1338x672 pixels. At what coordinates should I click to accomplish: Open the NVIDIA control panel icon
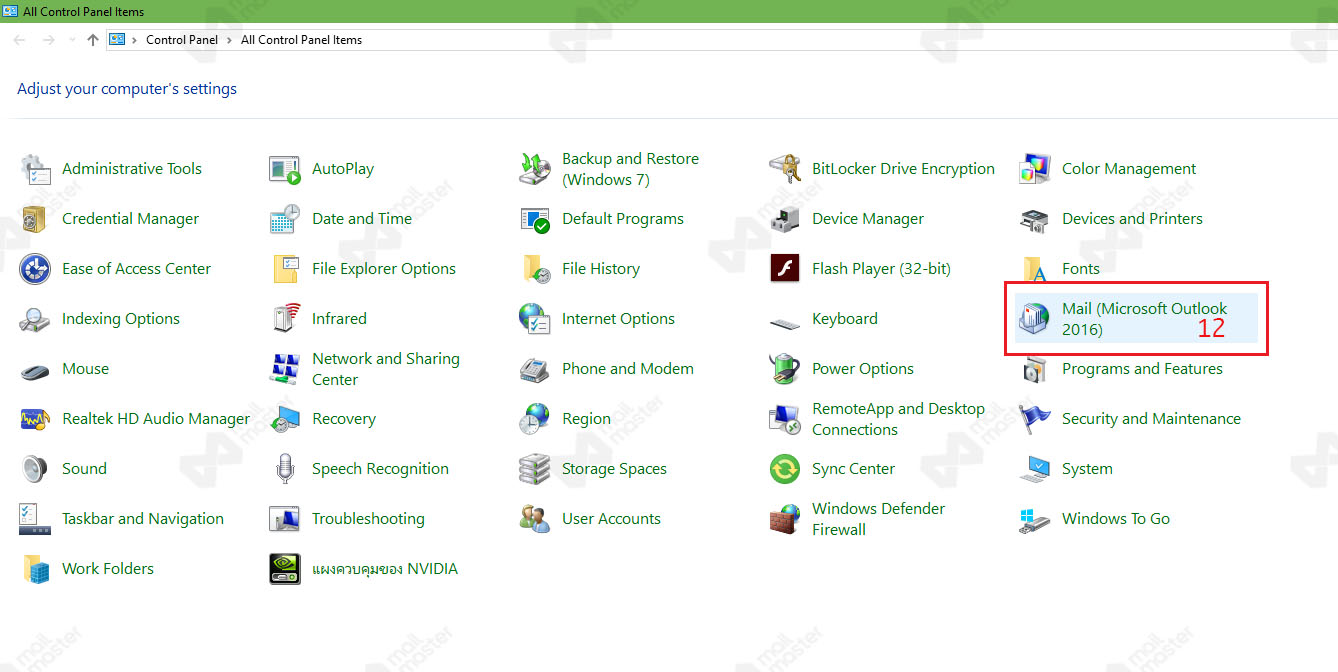click(285, 569)
